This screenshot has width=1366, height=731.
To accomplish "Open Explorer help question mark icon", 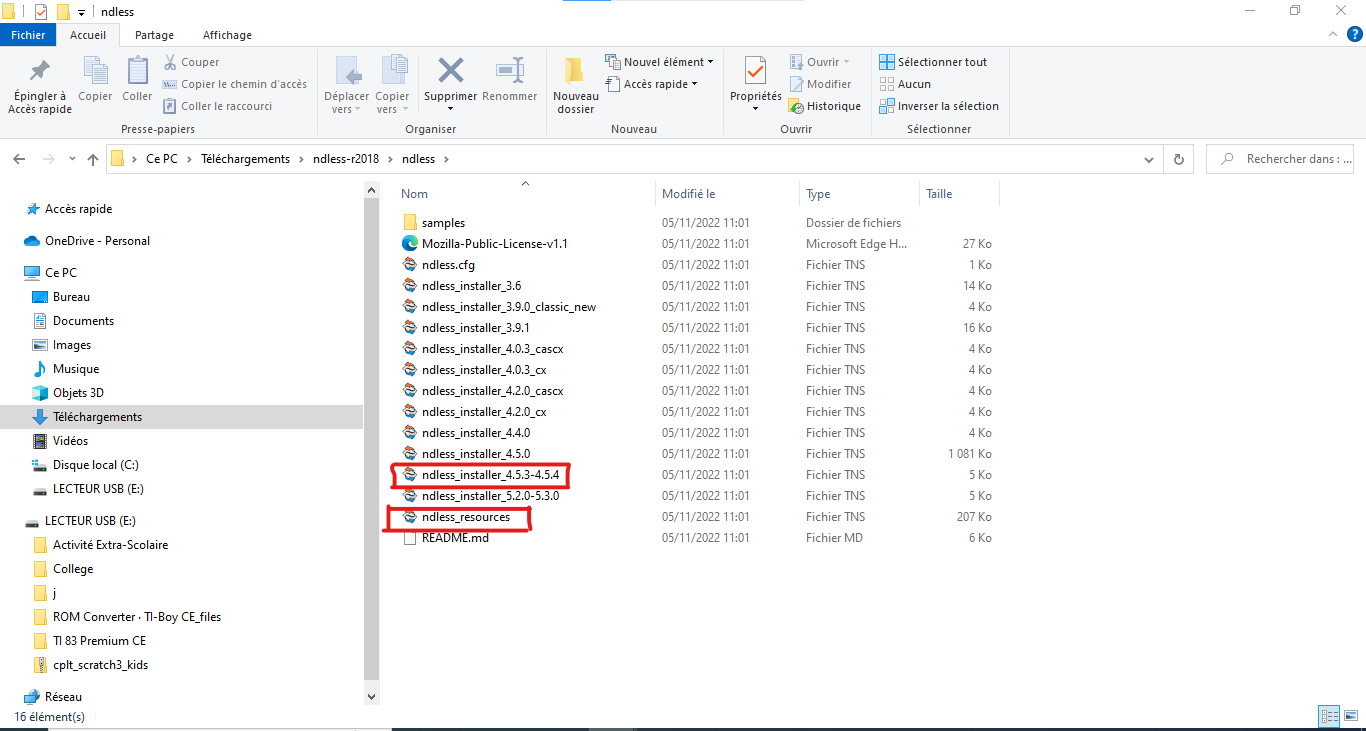I will click(x=1353, y=34).
